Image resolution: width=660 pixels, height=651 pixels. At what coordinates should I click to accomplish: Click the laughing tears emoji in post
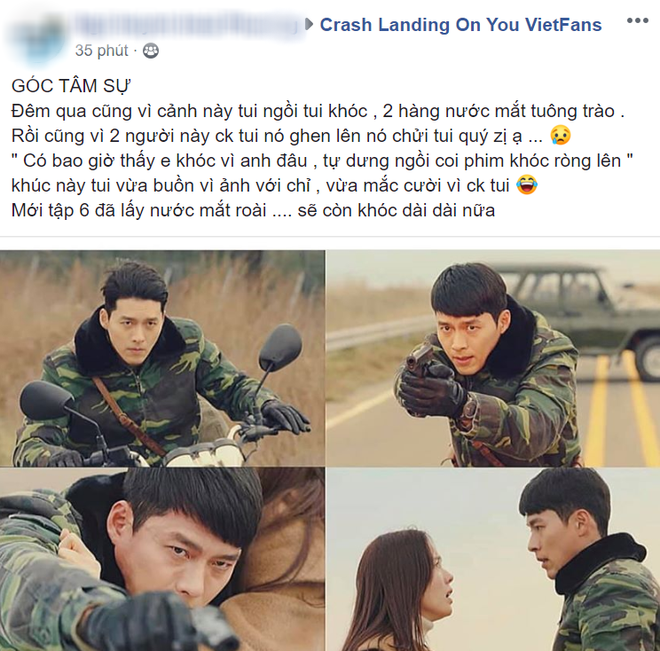pyautogui.click(x=527, y=185)
